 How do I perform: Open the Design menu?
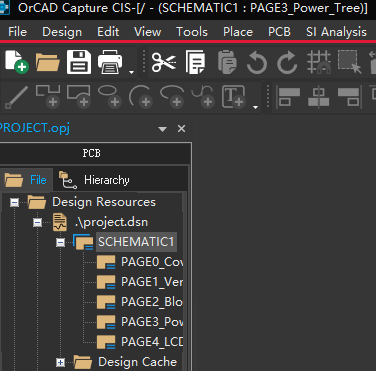pyautogui.click(x=62, y=32)
